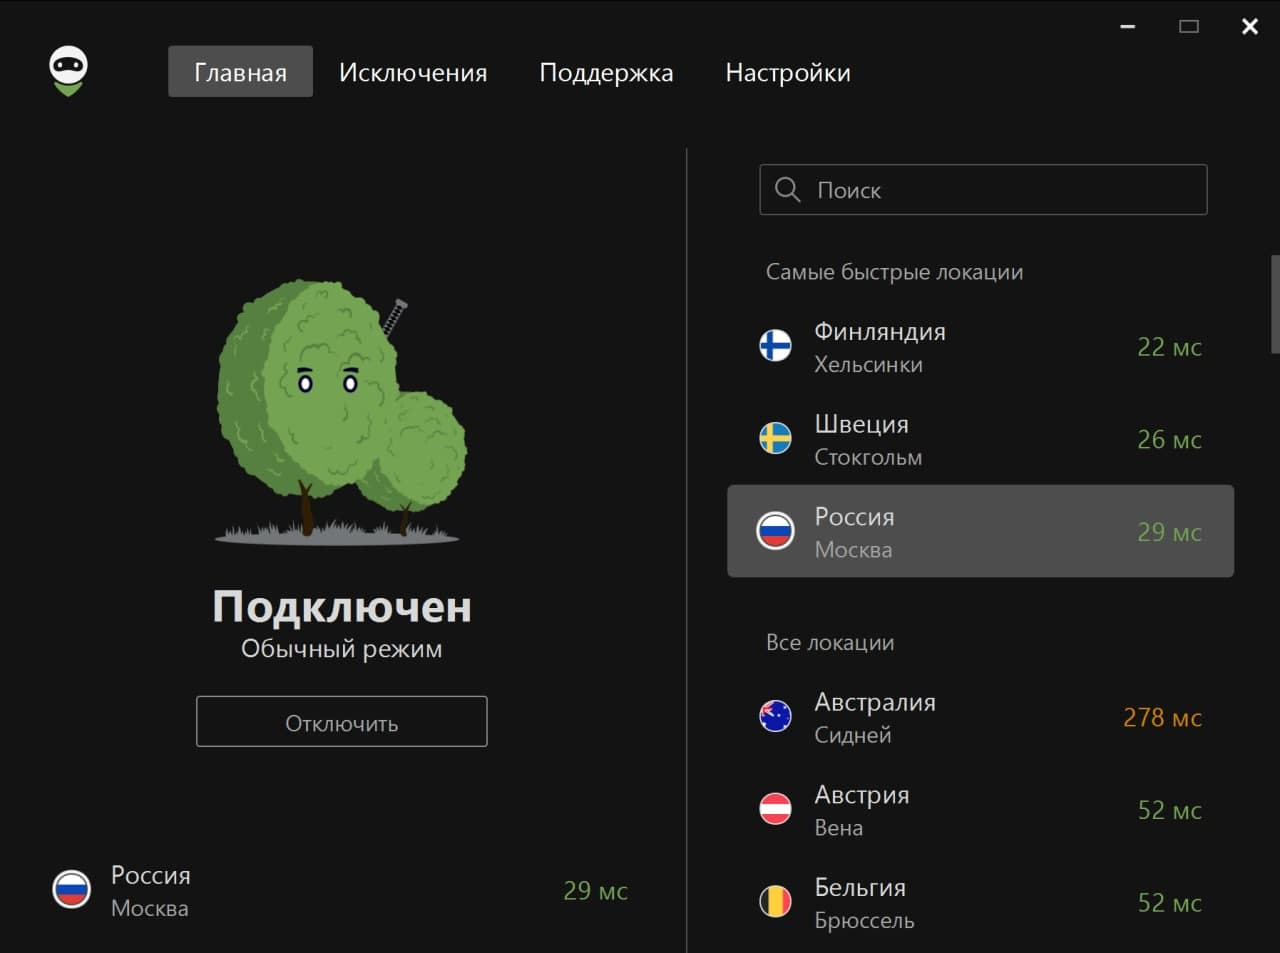Screen dimensions: 1280x953
Task: Click the magnifier search icon
Action: pyautogui.click(x=788, y=189)
